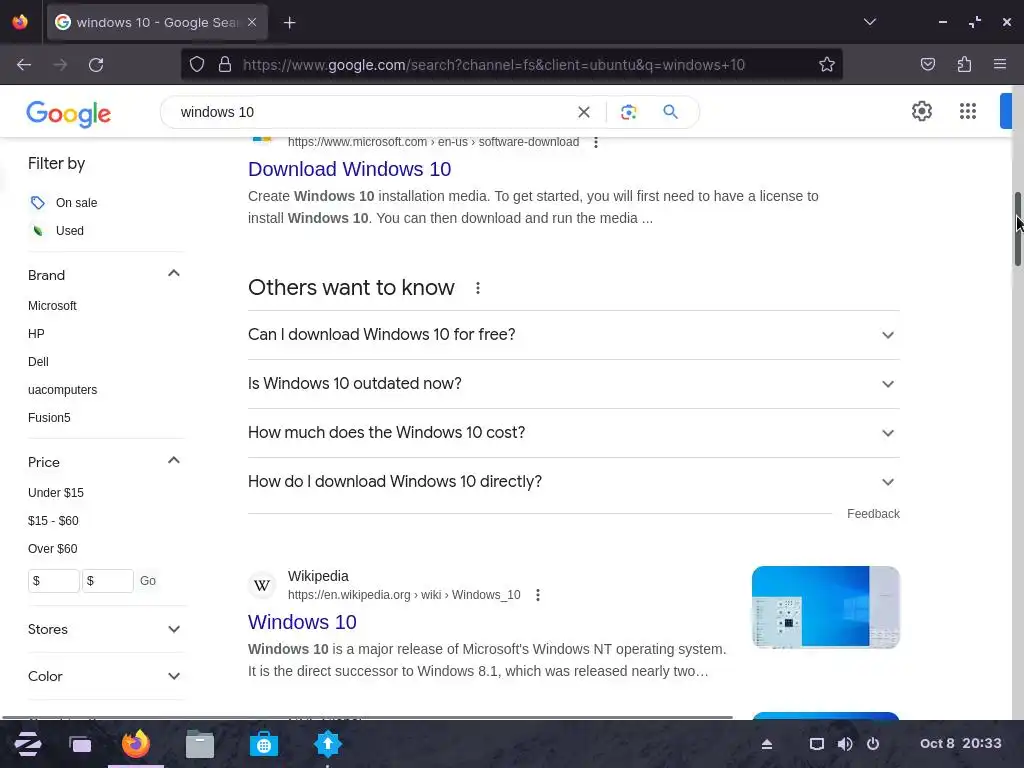Image resolution: width=1024 pixels, height=768 pixels.
Task: Collapse the Price filter section
Action: click(174, 460)
